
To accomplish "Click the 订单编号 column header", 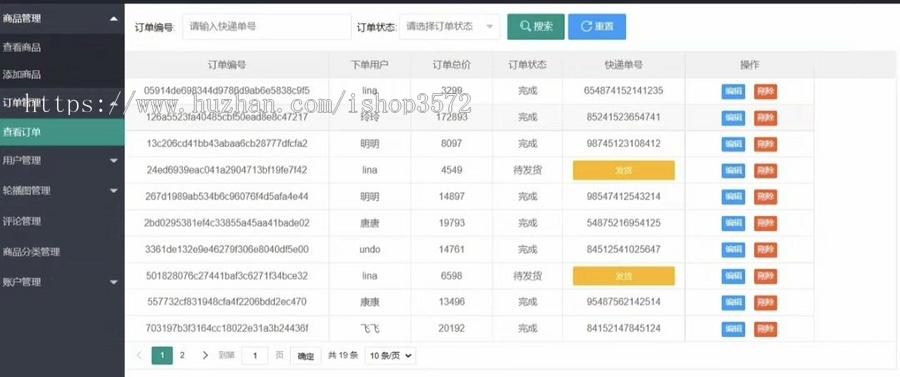I will click(227, 65).
